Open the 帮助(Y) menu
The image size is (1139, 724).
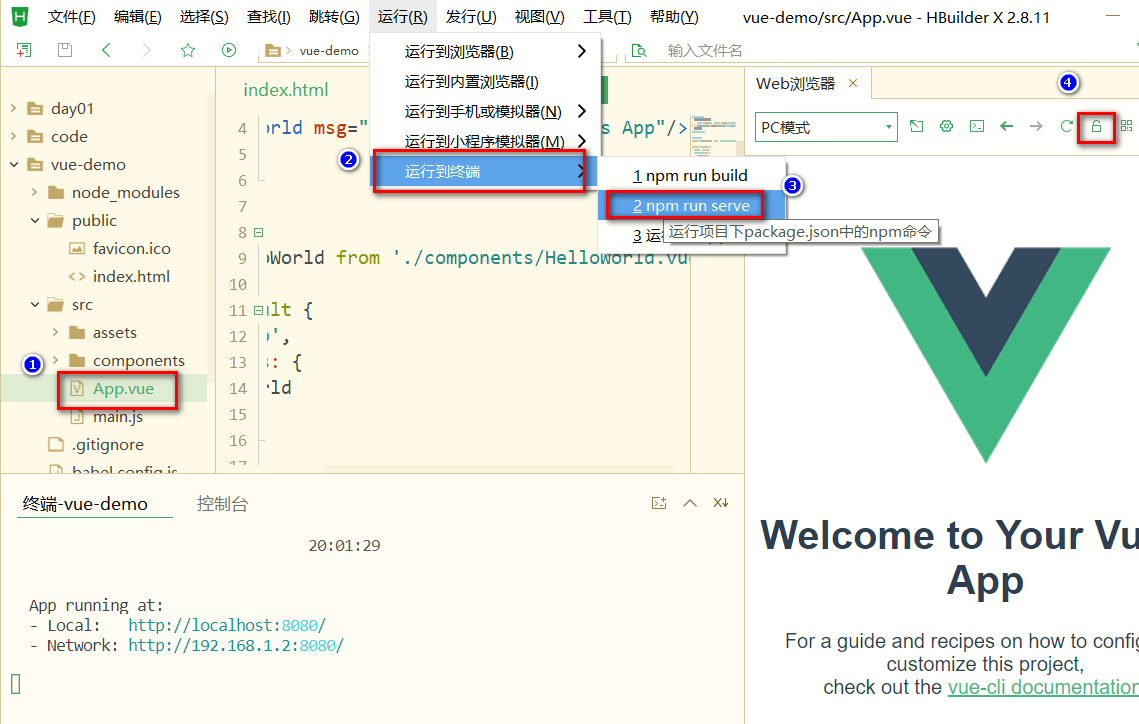[x=674, y=17]
